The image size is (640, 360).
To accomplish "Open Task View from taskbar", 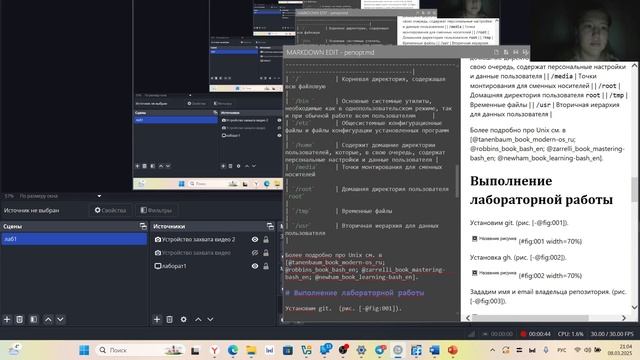I will pyautogui.click(x=195, y=350).
